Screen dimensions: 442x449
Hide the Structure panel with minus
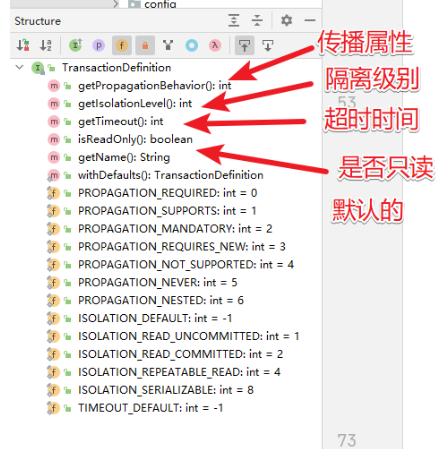310,20
